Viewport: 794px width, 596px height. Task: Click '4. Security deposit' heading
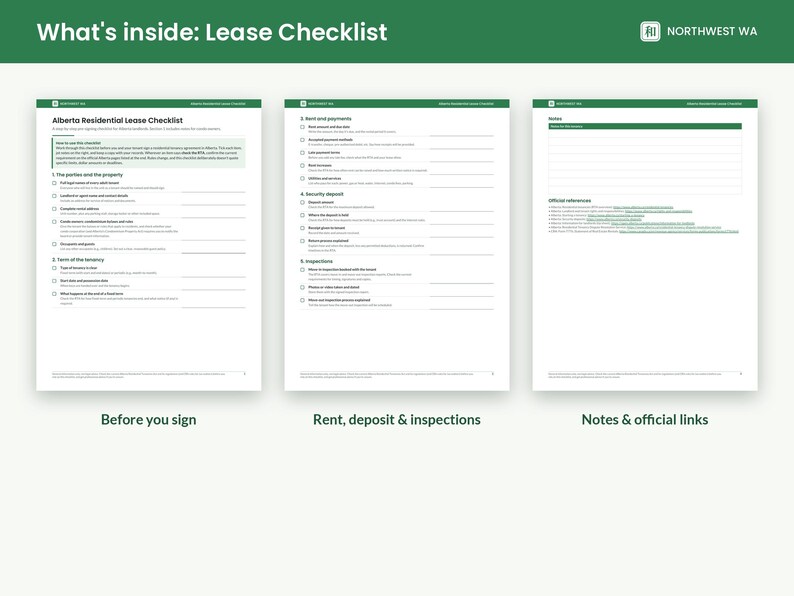322,194
